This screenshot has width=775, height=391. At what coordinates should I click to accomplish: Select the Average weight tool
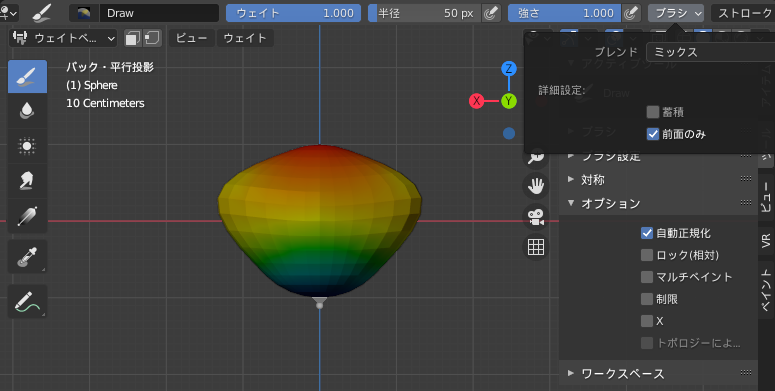tap(27, 146)
